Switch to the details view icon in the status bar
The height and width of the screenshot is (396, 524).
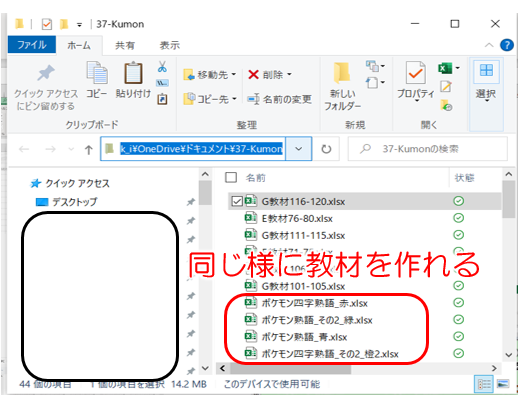(x=484, y=384)
